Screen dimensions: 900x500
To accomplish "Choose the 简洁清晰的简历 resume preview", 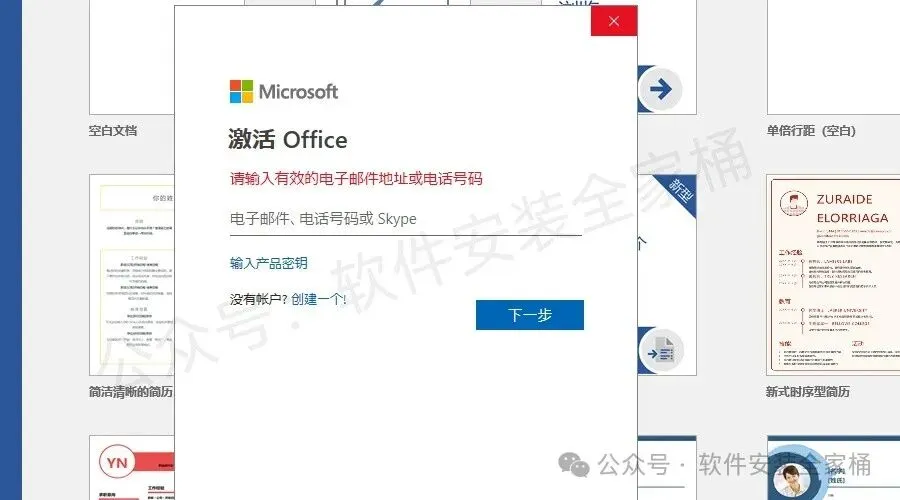I will coord(132,275).
